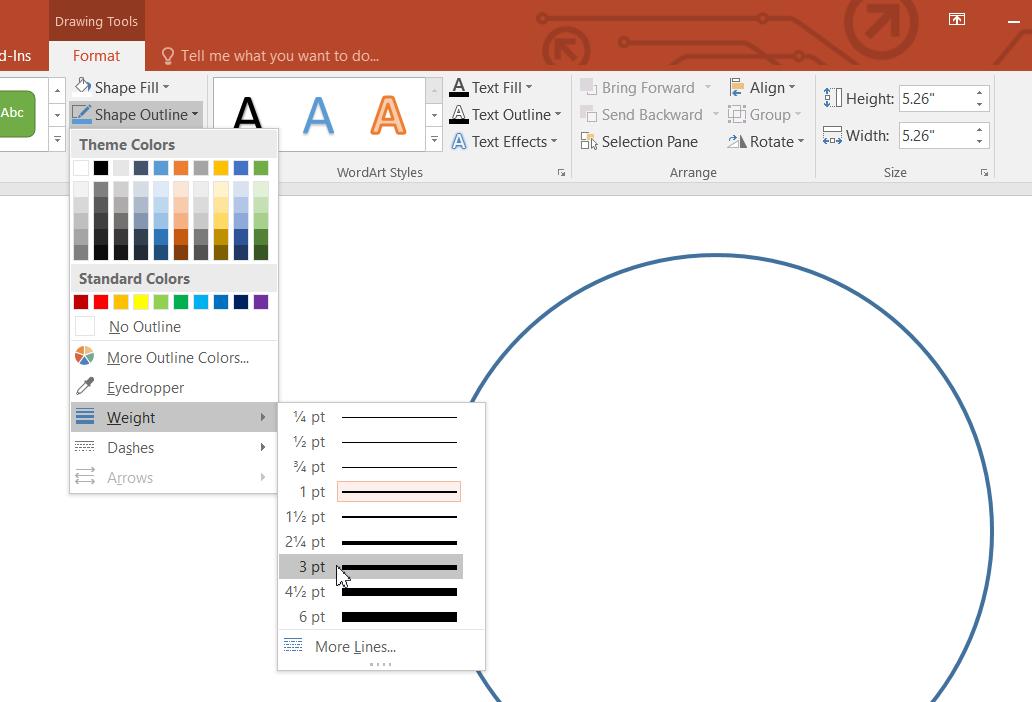Click the Height input field
1032x702 pixels.
[934, 99]
